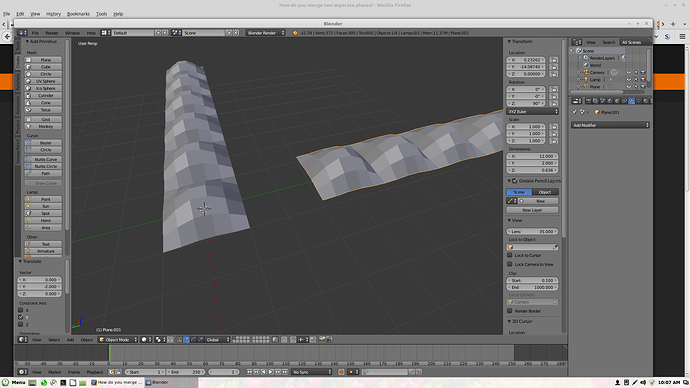Add a UV Sphere primitive
Image resolution: width=690 pixels, height=388 pixels.
(x=43, y=81)
